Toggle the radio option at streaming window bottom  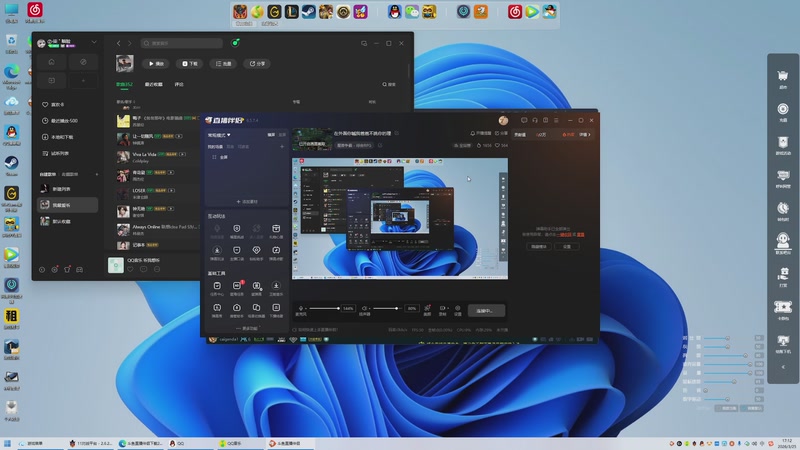[294, 330]
